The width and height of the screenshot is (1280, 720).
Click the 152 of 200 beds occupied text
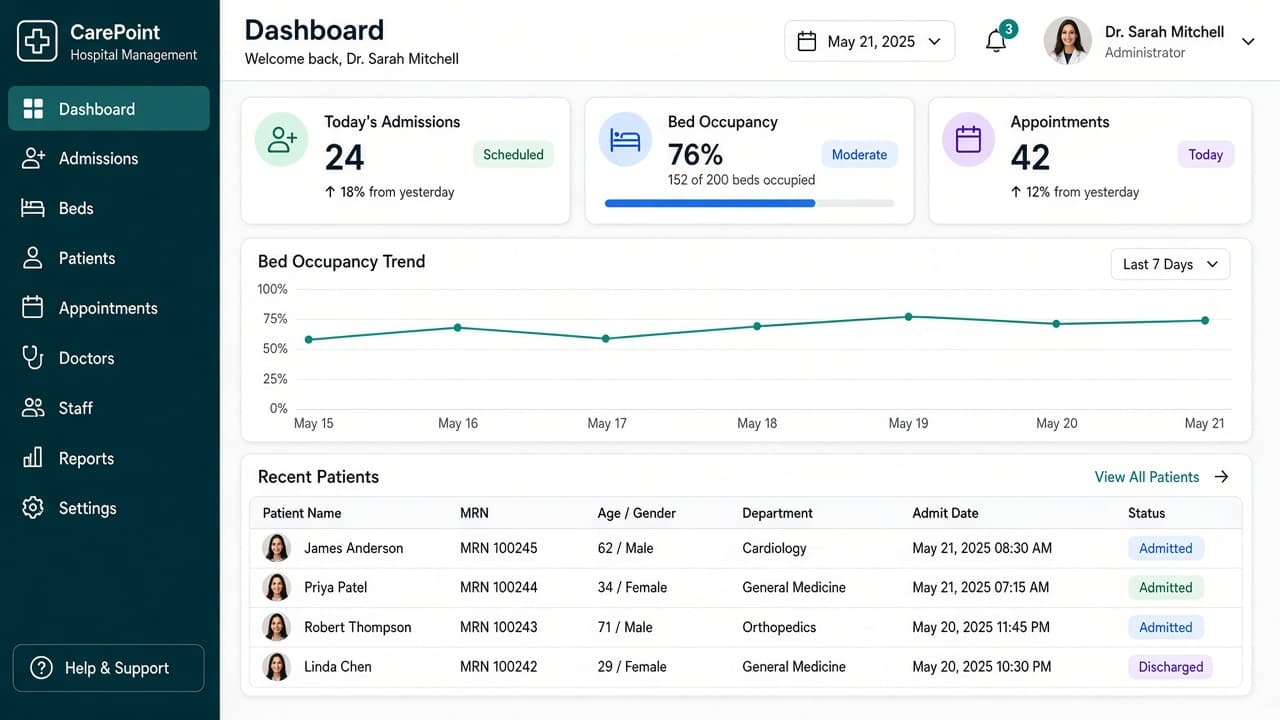(x=741, y=180)
